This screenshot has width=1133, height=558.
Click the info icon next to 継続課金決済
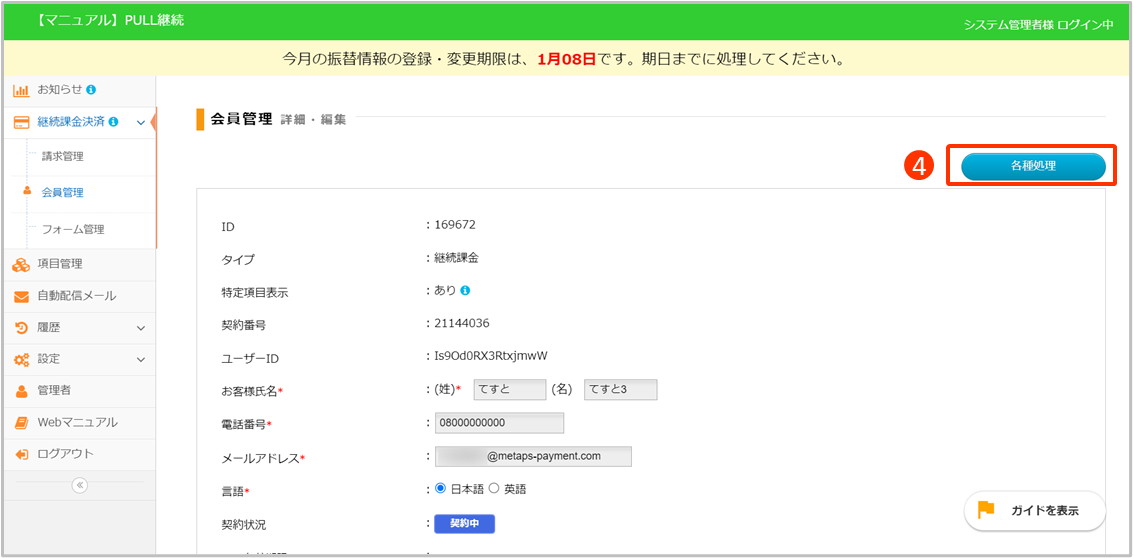tap(113, 122)
